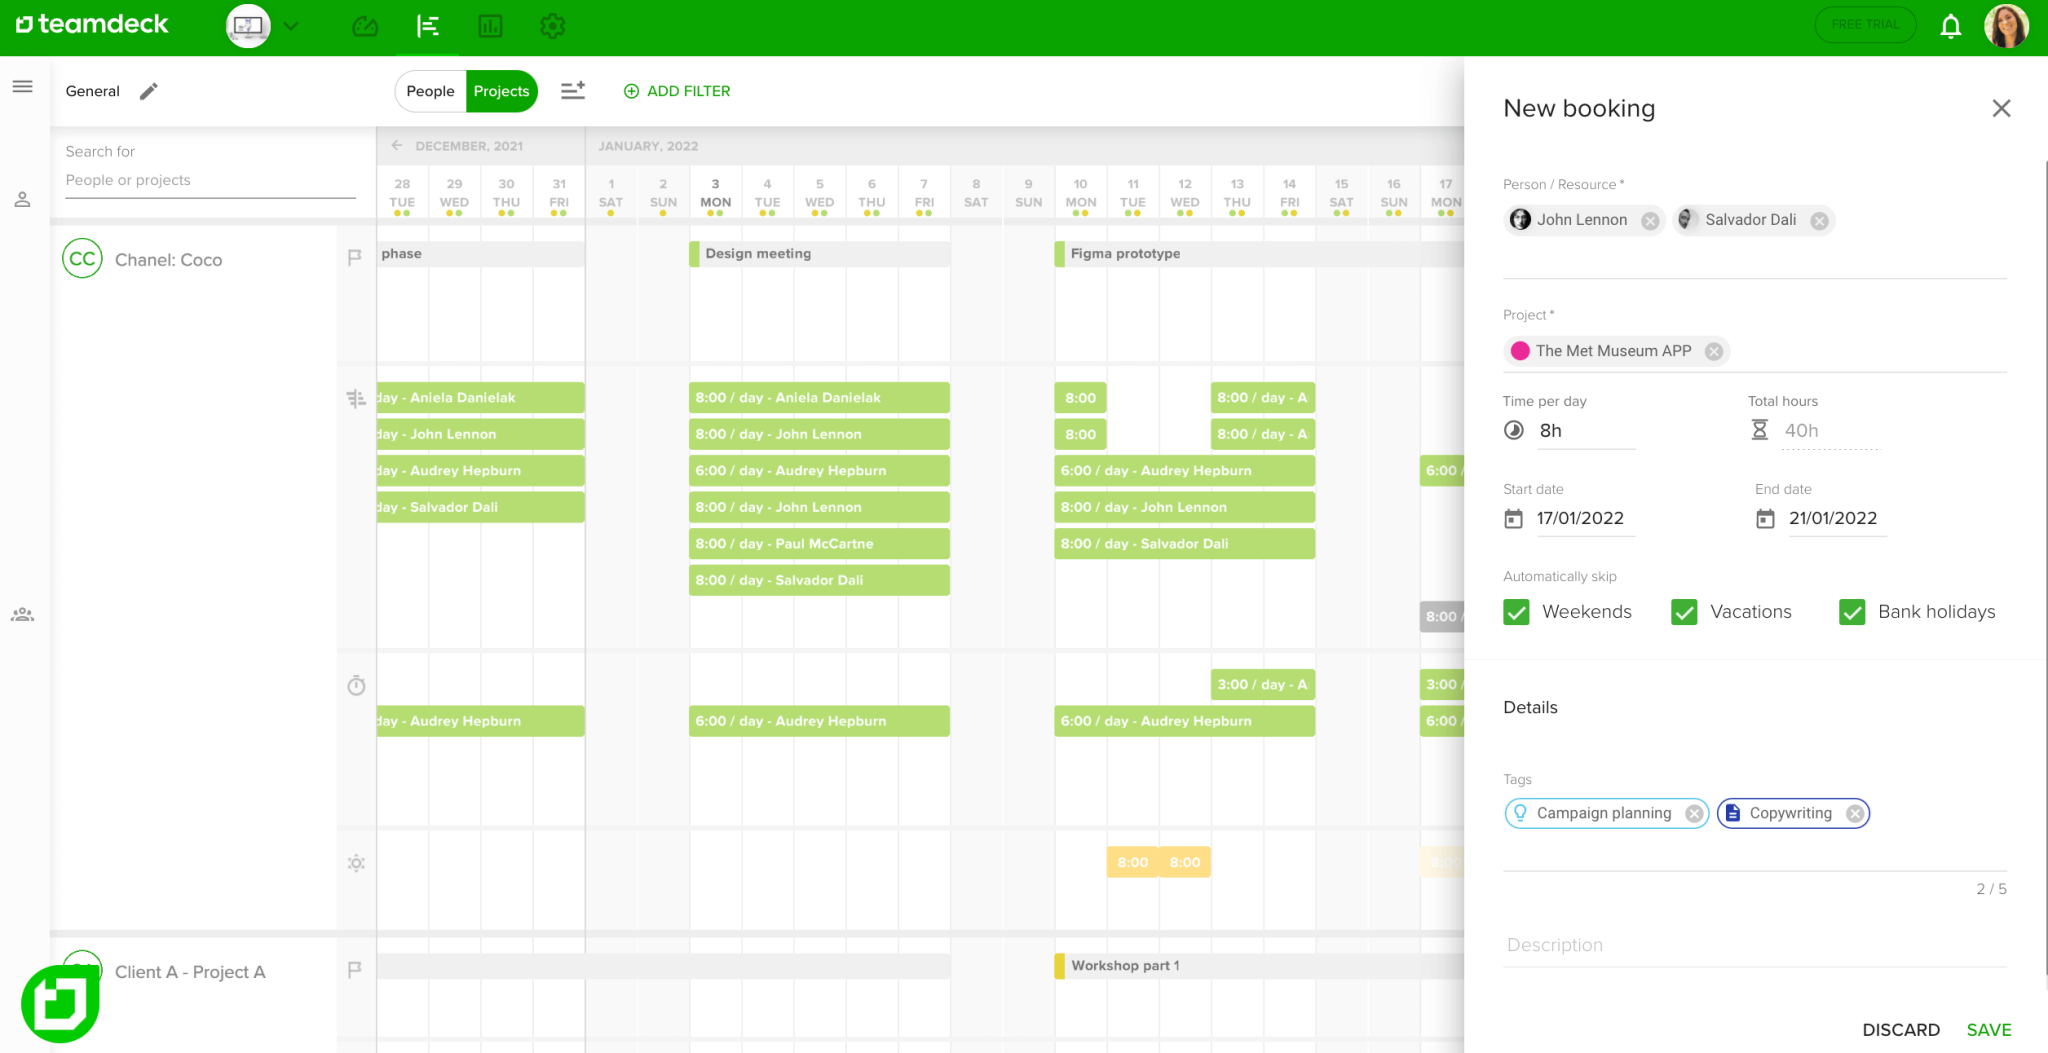The image size is (2048, 1053).
Task: Switch to the People tab
Action: 430,91
